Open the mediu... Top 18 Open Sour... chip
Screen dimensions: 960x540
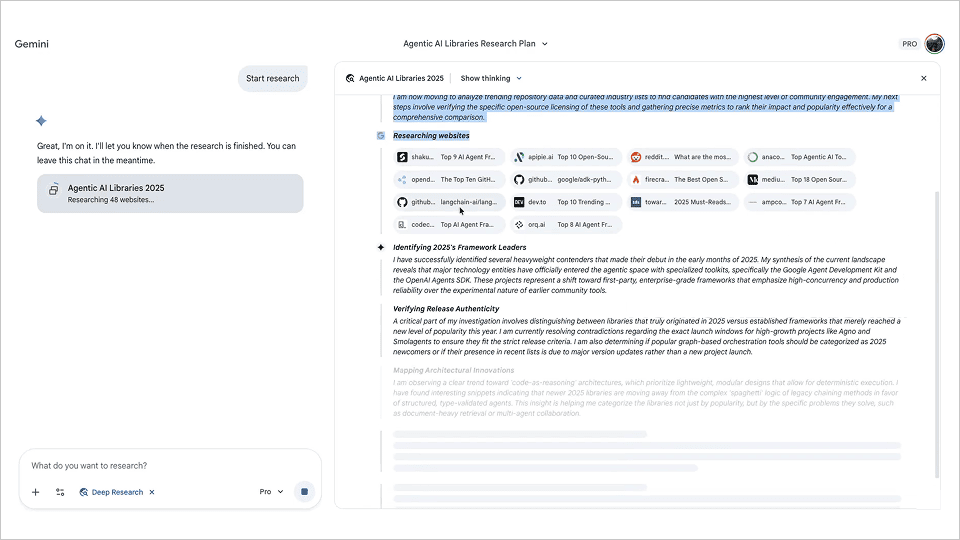pyautogui.click(x=800, y=180)
